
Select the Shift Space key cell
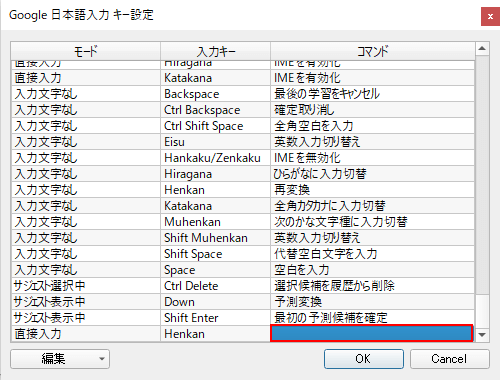(215, 254)
